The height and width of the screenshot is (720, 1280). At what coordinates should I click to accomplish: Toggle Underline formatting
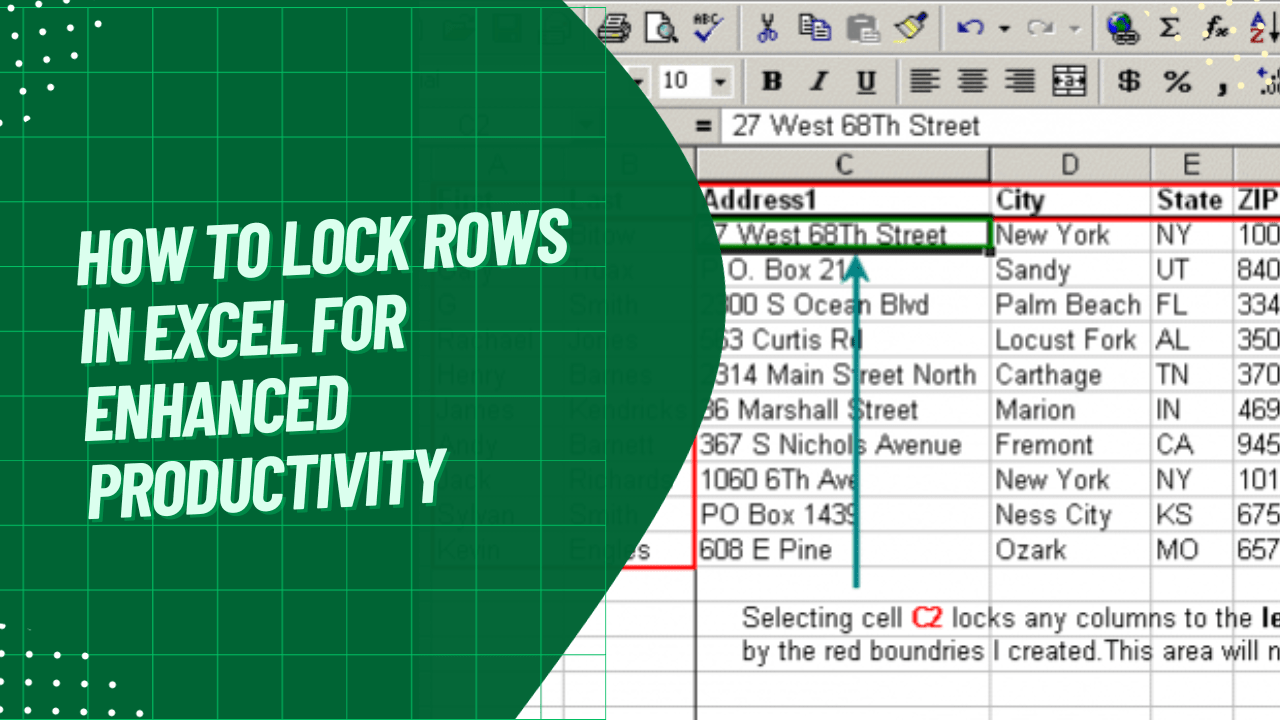[x=864, y=81]
